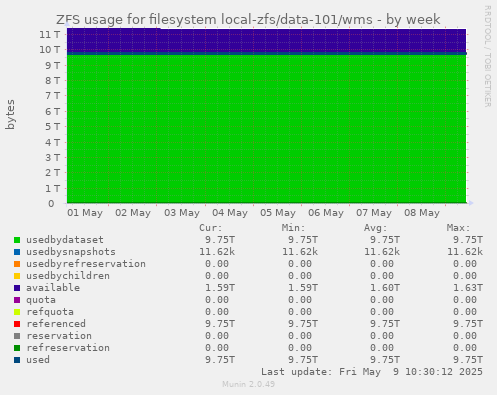
Task: Click the referenced red swatch
Action: pyautogui.click(x=17, y=324)
